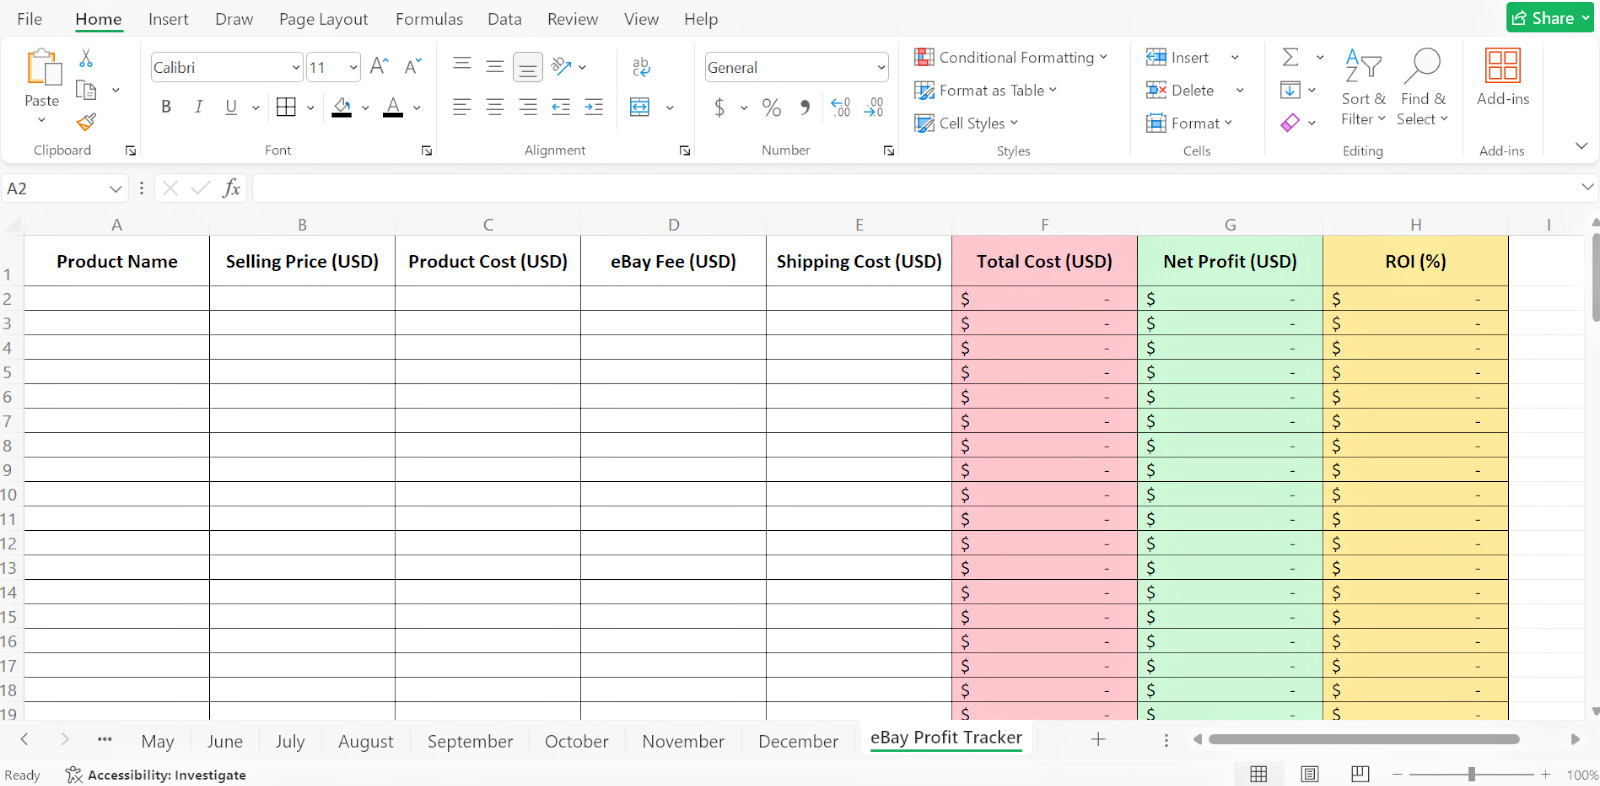Decrease font size with the smaller A icon
The height and width of the screenshot is (786, 1600).
pyautogui.click(x=412, y=67)
